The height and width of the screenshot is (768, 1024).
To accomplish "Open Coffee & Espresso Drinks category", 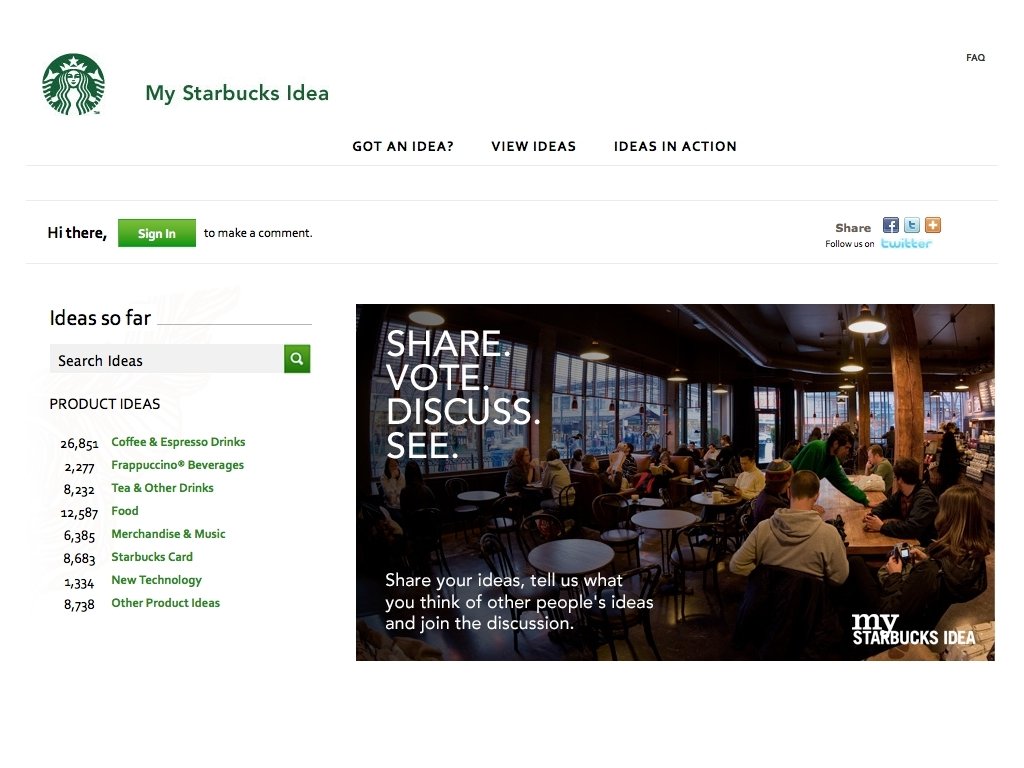I will [x=178, y=442].
